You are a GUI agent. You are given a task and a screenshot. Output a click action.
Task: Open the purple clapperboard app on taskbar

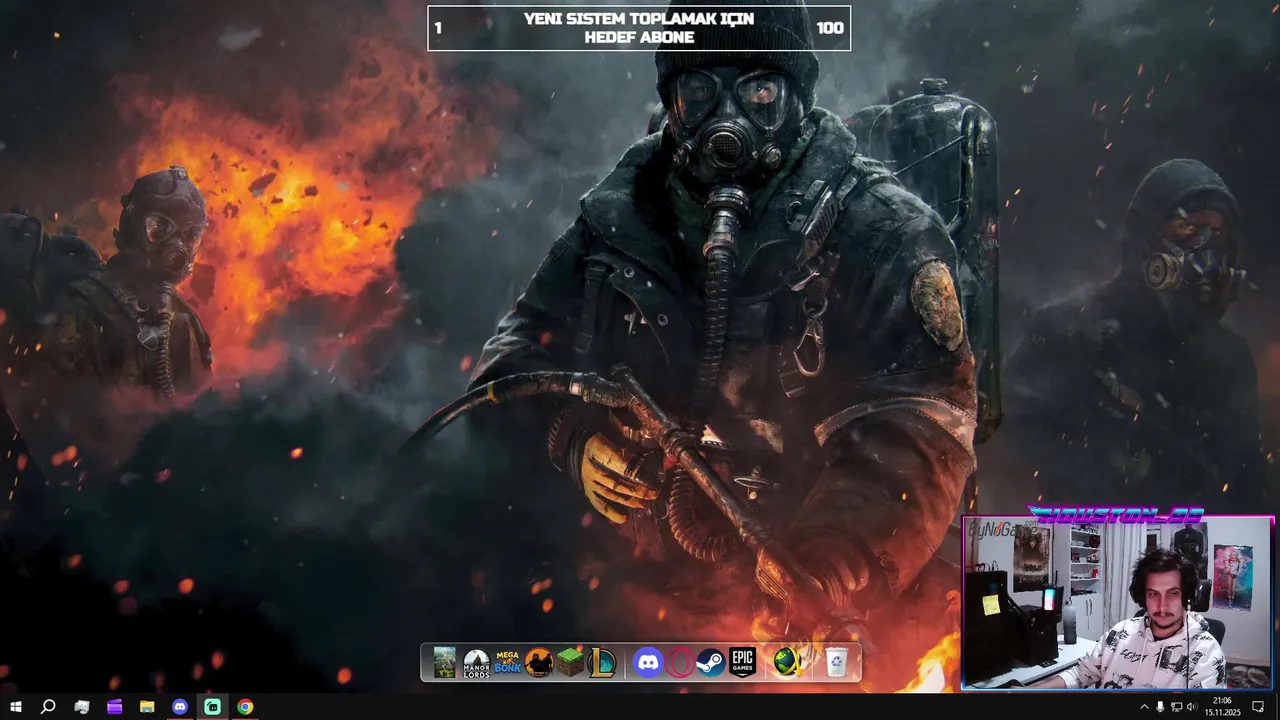pyautogui.click(x=115, y=707)
